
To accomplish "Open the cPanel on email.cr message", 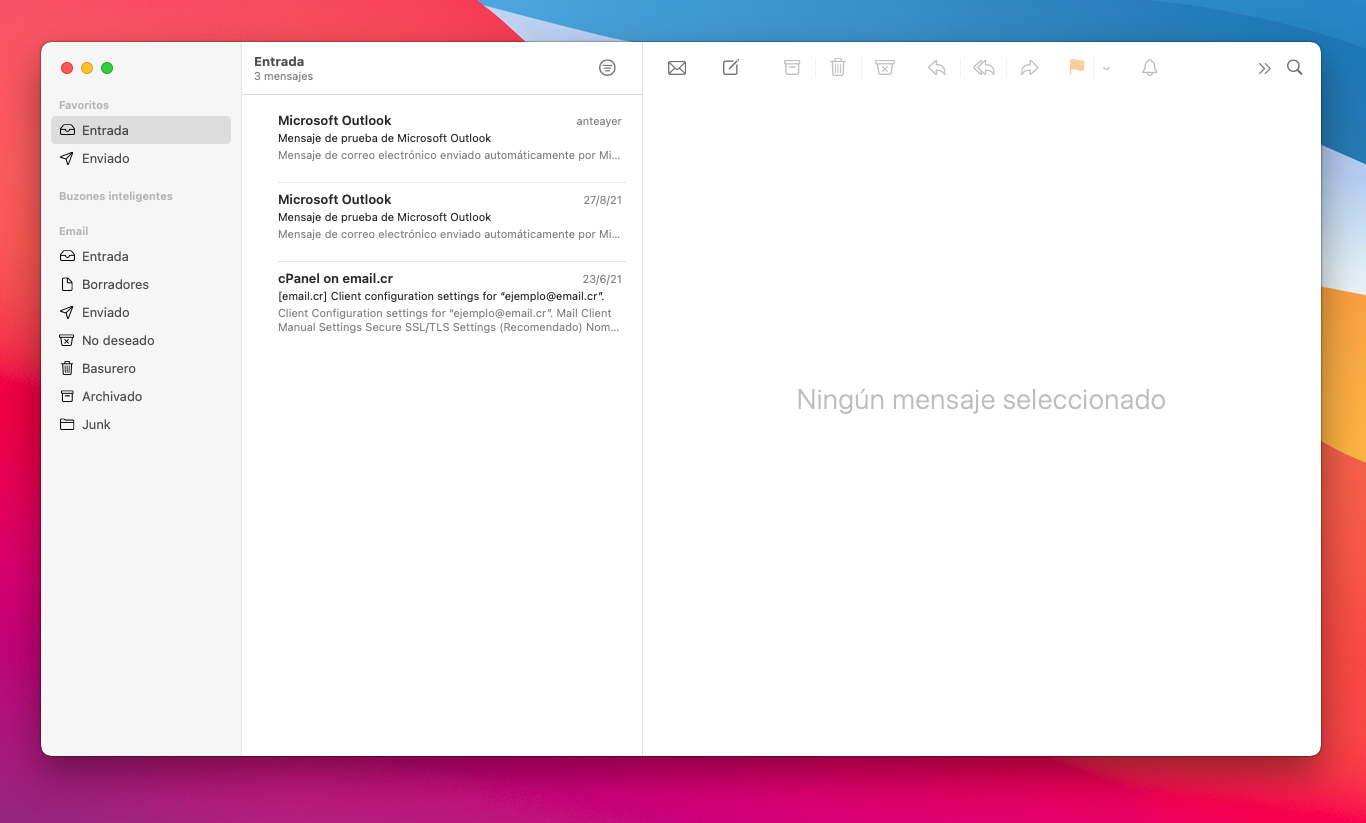I will click(450, 301).
